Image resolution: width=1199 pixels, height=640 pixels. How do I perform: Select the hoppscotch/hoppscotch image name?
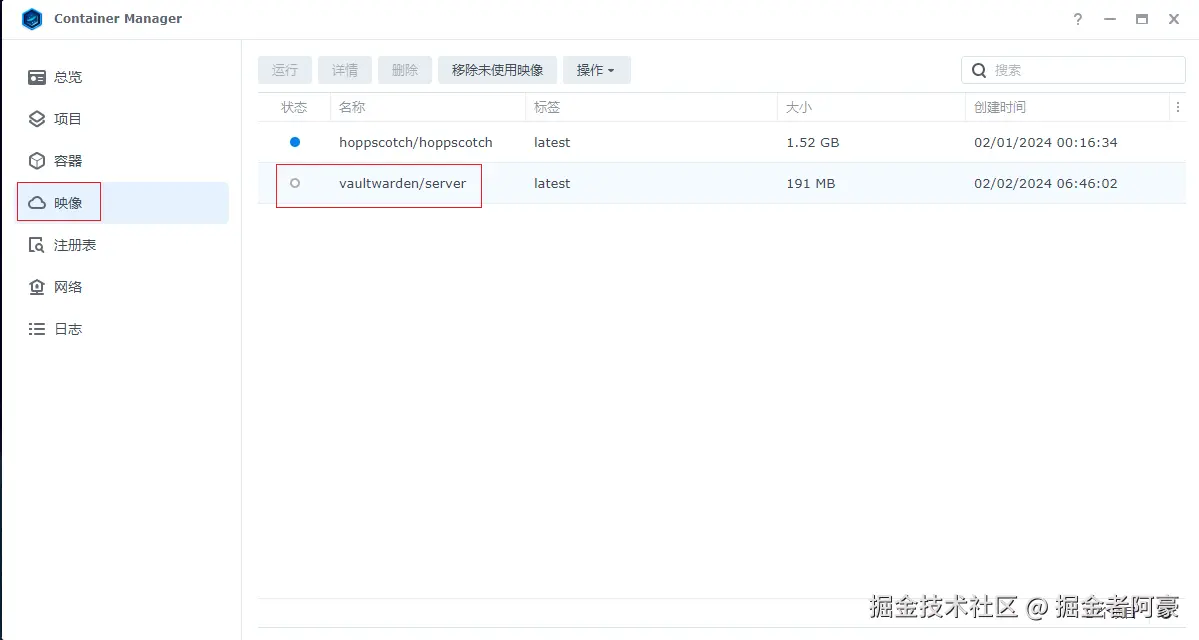416,143
